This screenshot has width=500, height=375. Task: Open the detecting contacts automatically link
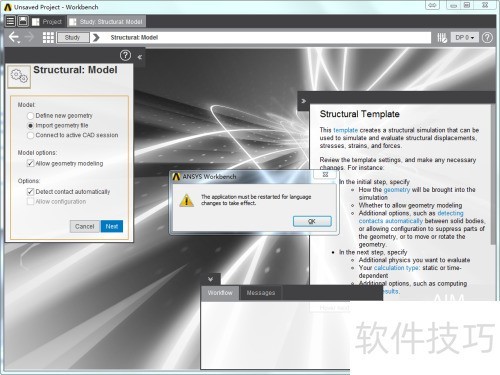click(411, 217)
